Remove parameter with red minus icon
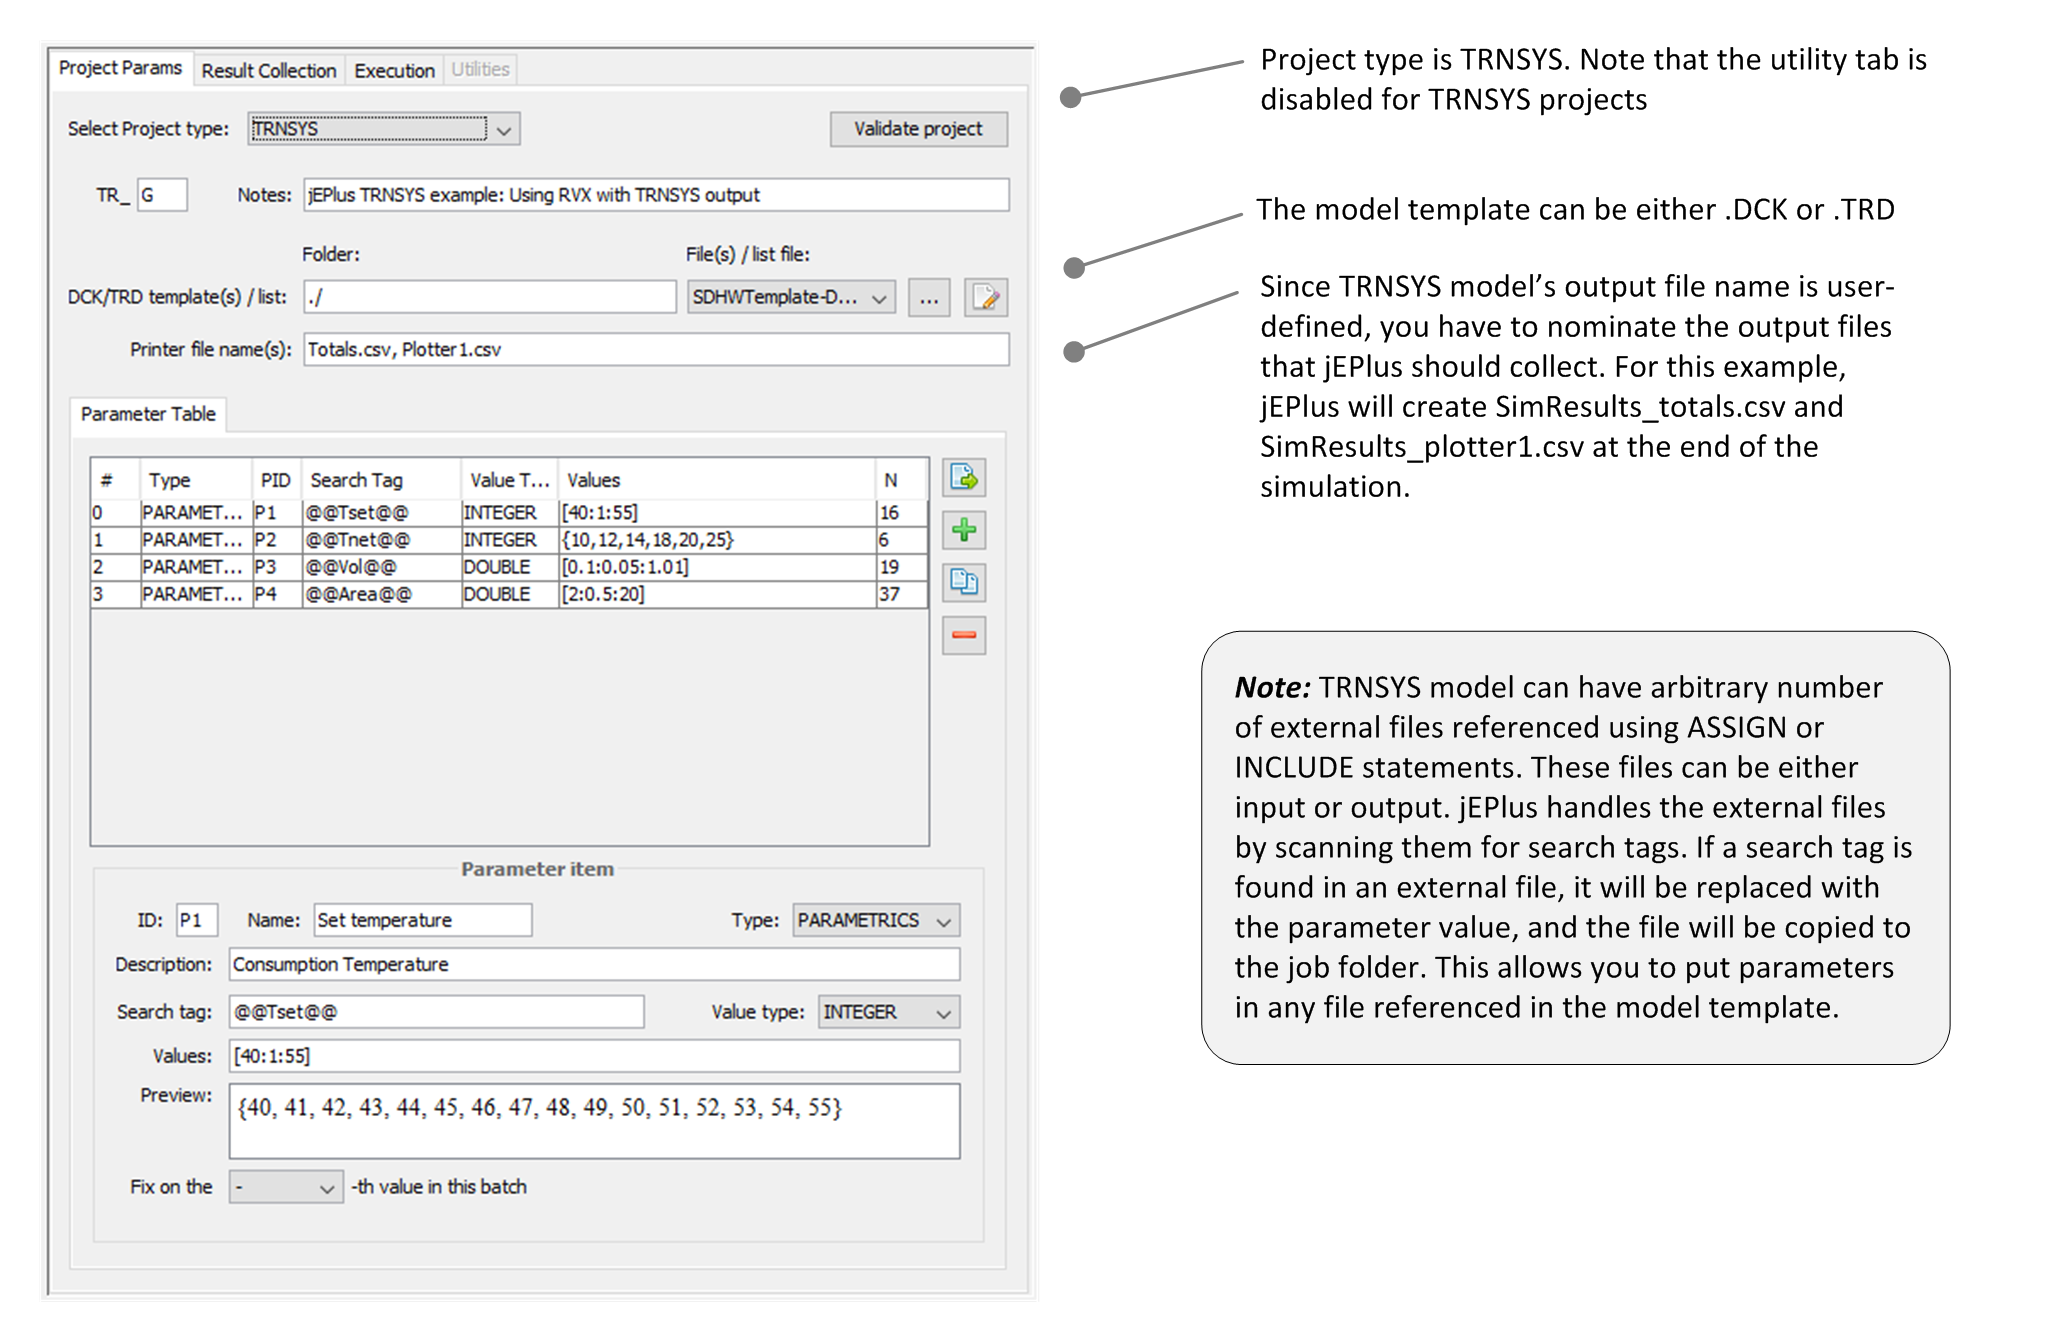 coord(964,635)
